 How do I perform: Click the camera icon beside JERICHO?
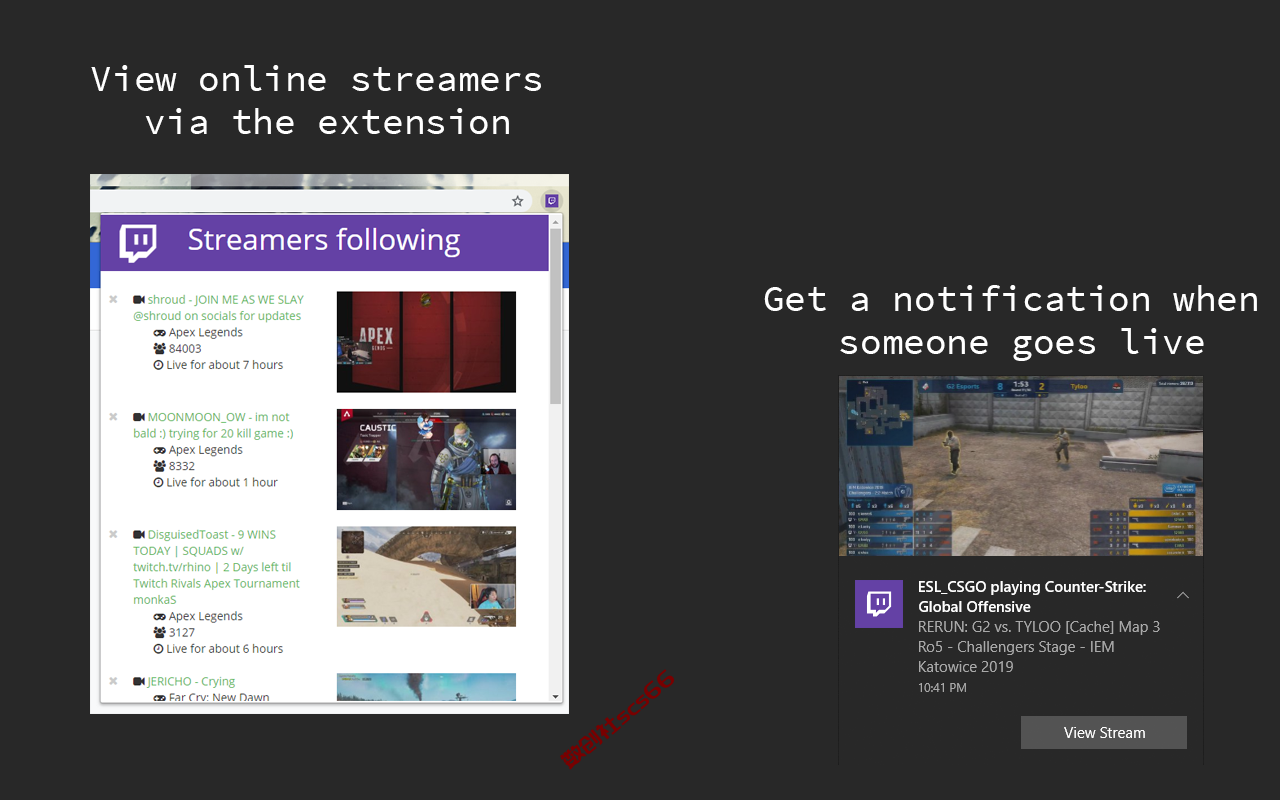(139, 681)
